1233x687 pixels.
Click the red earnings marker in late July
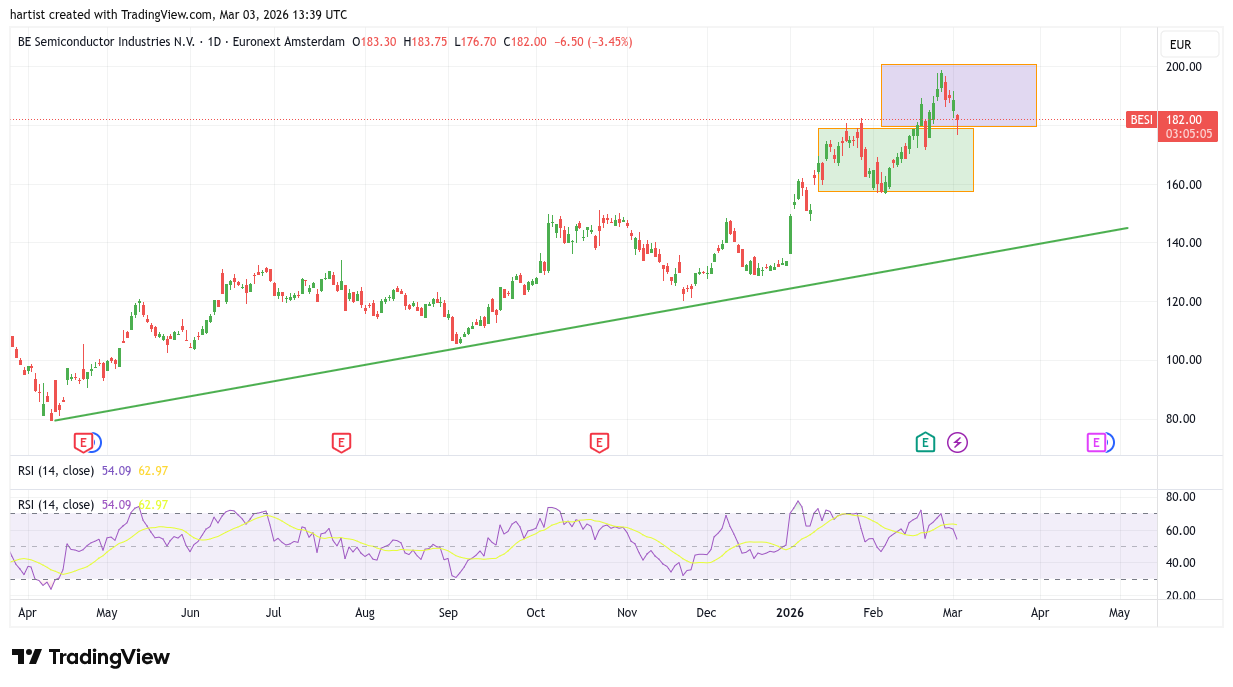pyautogui.click(x=341, y=442)
